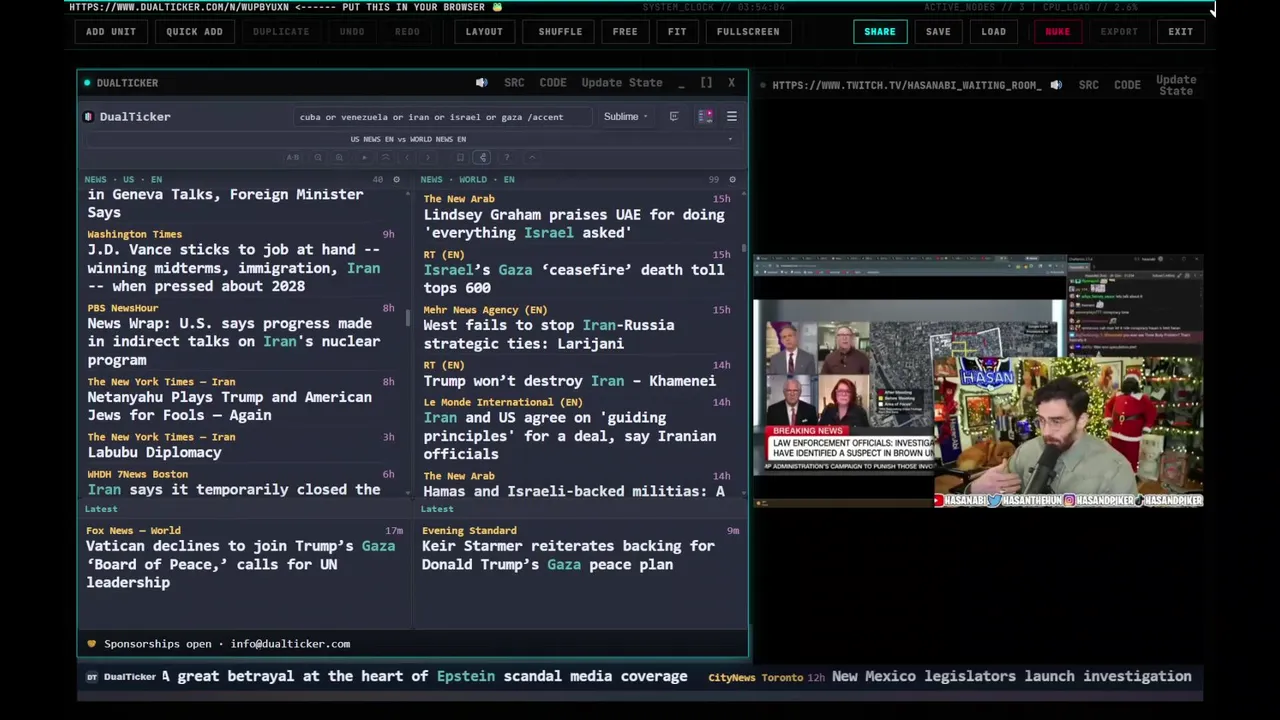Click ADD UNIT in top toolbar
The height and width of the screenshot is (720, 1280).
tap(111, 32)
